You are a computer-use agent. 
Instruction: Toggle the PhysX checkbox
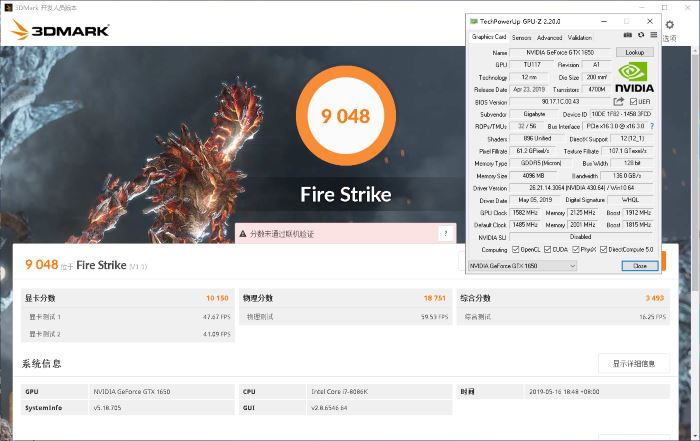[x=575, y=249]
